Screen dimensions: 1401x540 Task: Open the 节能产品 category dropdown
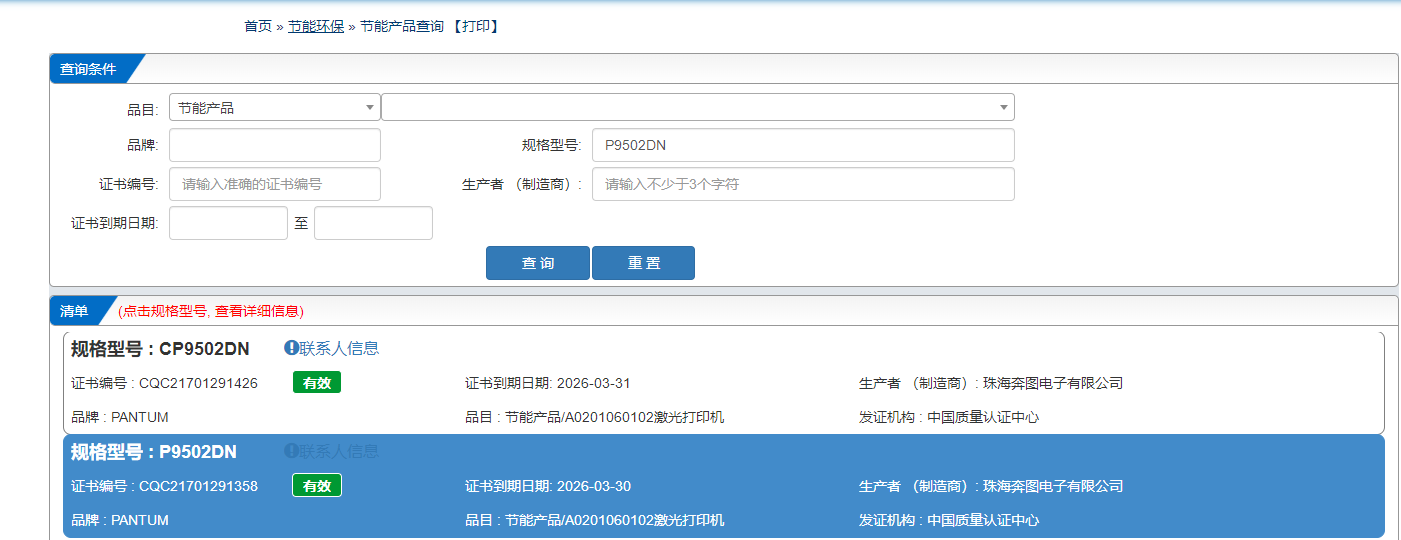tap(275, 107)
